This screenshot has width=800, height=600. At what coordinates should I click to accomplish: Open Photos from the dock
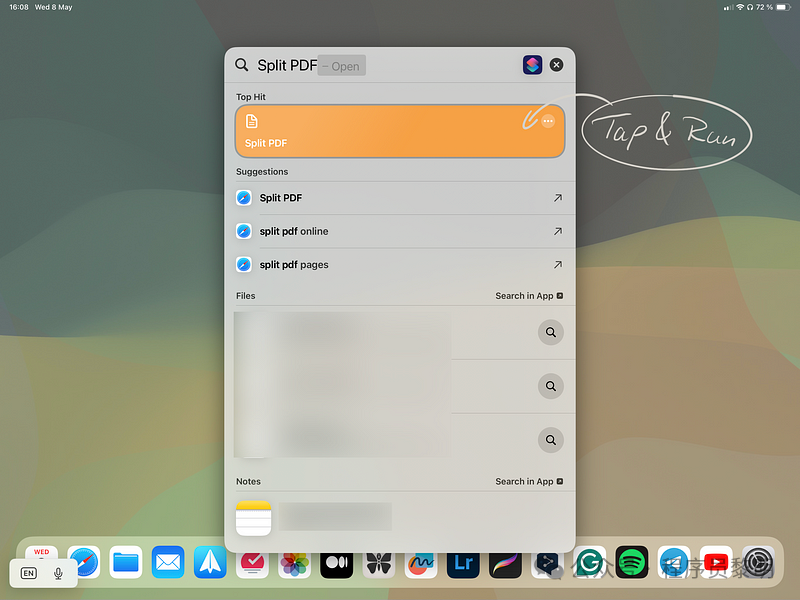[x=294, y=565]
